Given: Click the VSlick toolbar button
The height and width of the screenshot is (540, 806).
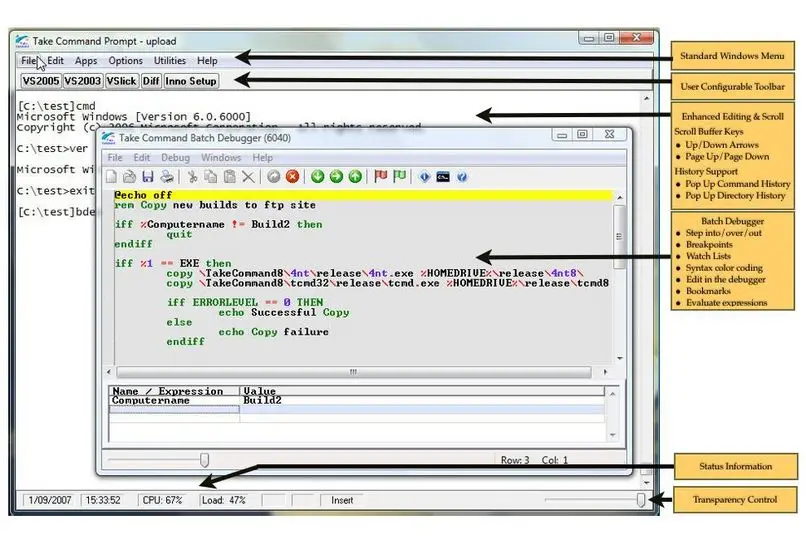Looking at the screenshot, I should pos(121,81).
